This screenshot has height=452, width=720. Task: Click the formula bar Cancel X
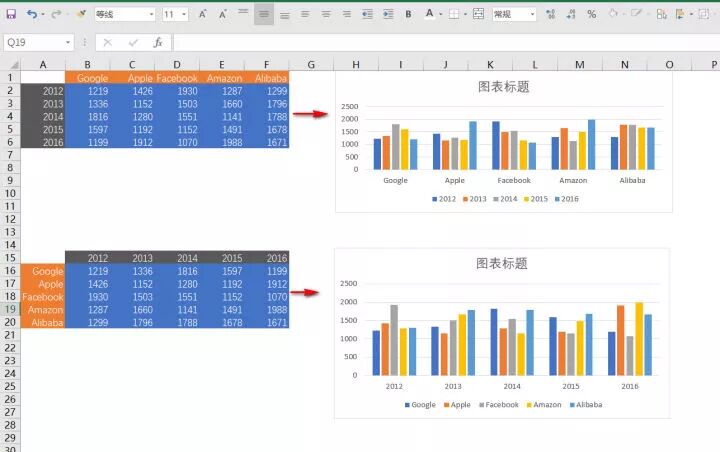click(x=107, y=43)
